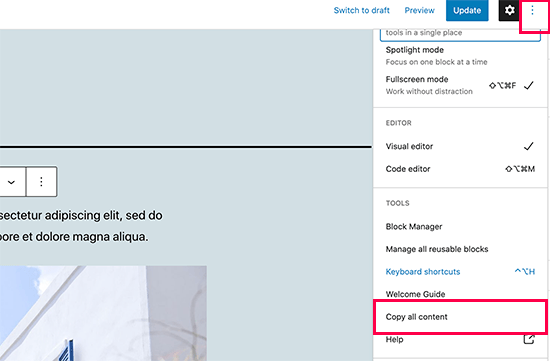Expand the block toolbar chevron dropdown
The height and width of the screenshot is (361, 550).
click(x=12, y=182)
